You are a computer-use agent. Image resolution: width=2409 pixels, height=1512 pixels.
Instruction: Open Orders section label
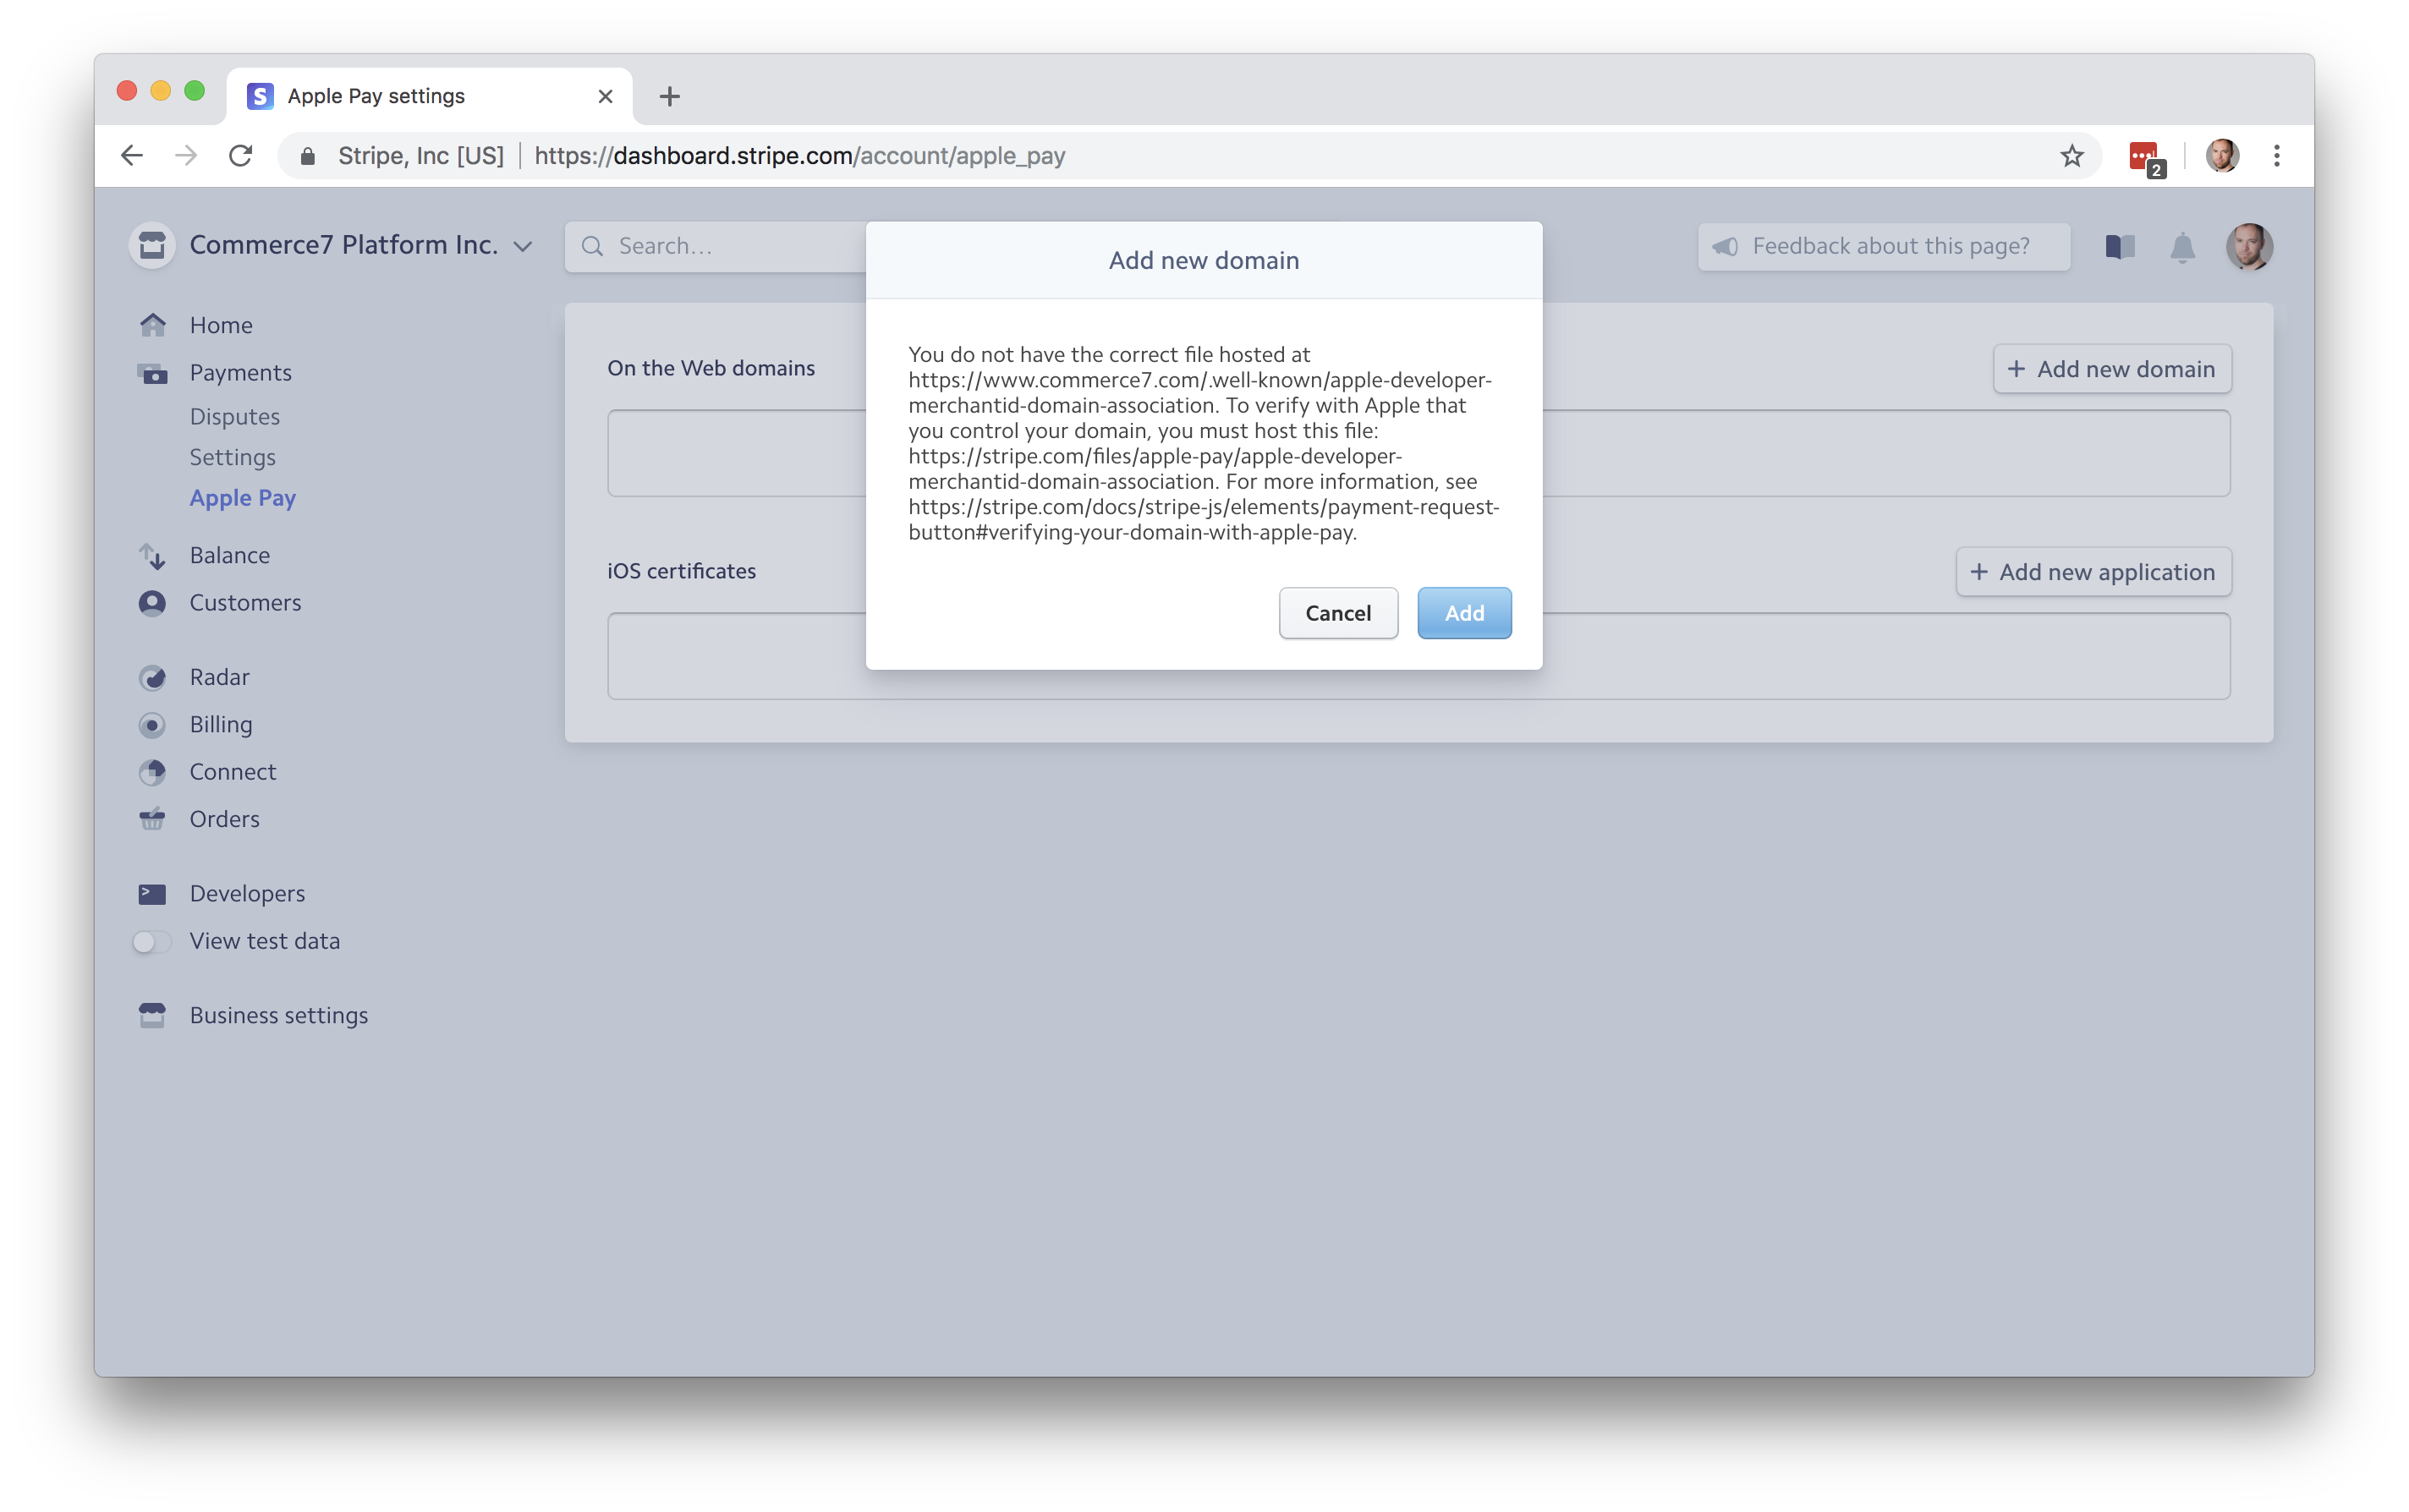pos(225,819)
